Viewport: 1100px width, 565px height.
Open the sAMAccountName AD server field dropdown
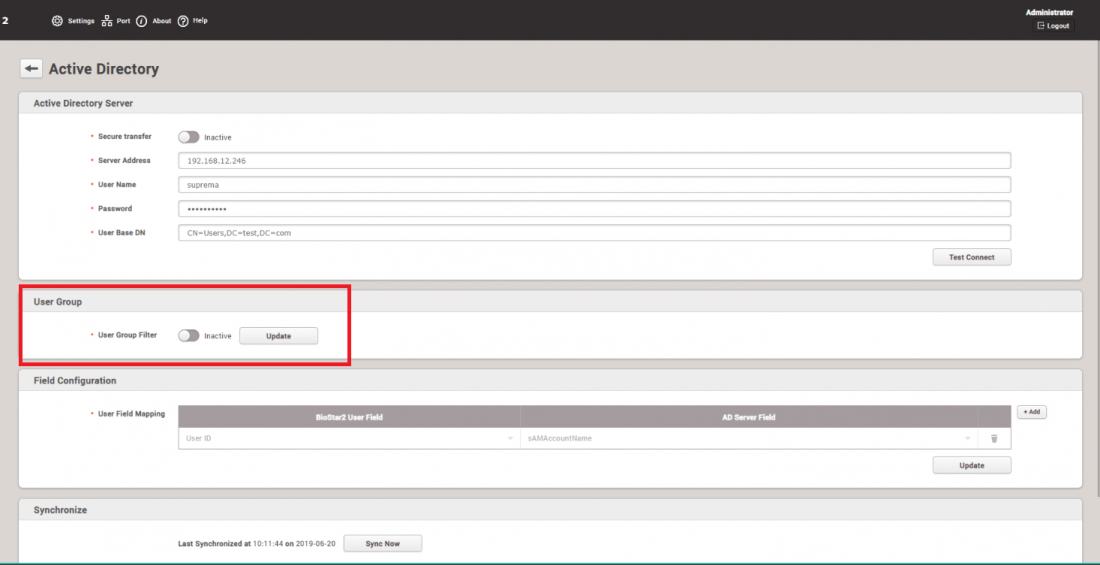pos(749,438)
